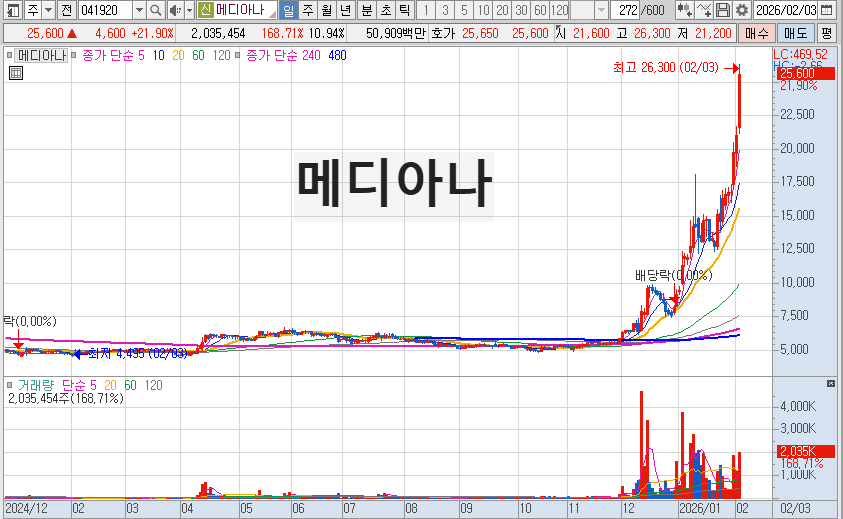Screen dimensions: 843x519
Task: Click the 거래량 volume legend label
Action: [36, 385]
